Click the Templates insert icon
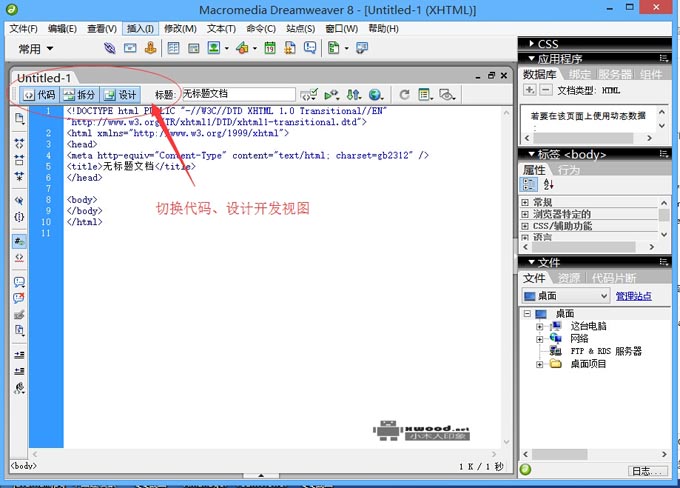This screenshot has height=488, width=680. click(x=334, y=48)
